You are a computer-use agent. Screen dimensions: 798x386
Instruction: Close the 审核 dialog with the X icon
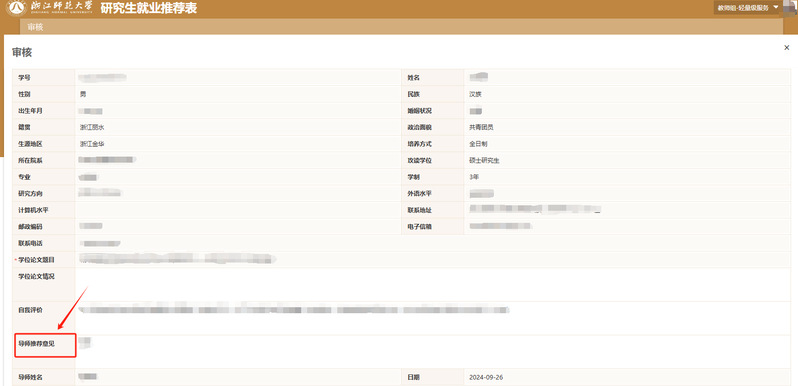tap(787, 47)
